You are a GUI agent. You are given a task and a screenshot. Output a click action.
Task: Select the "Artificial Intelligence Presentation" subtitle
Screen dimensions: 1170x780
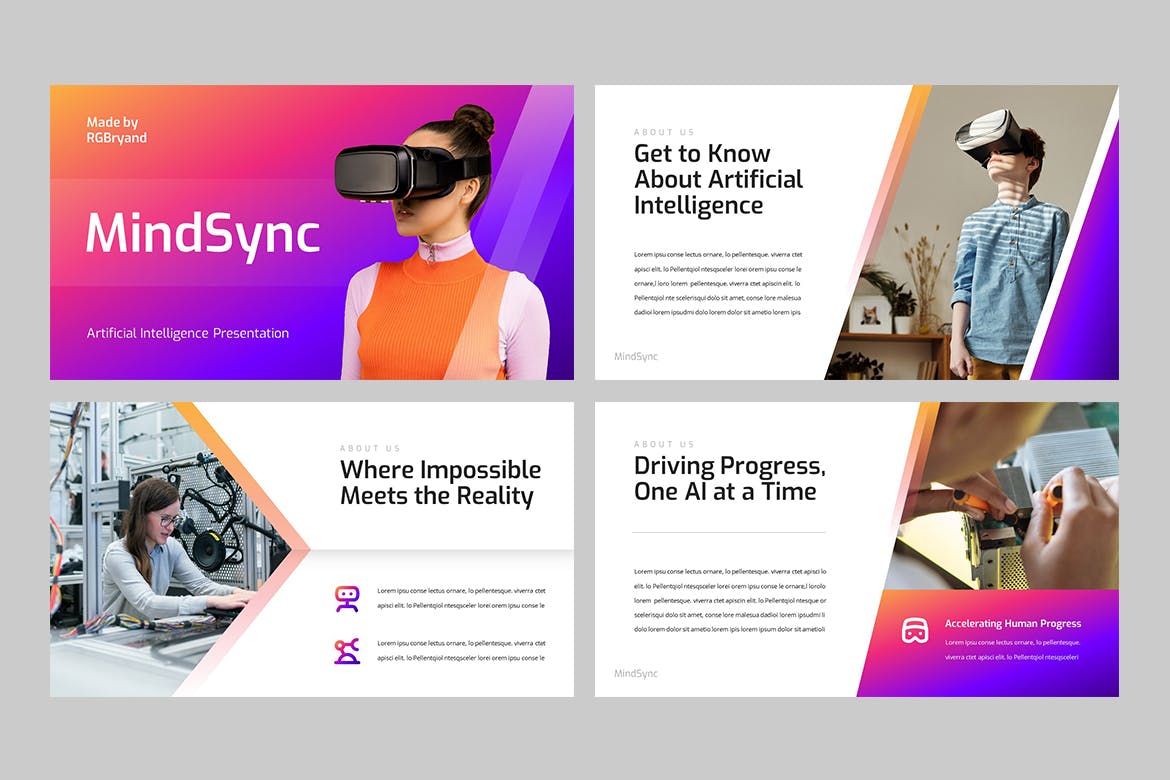188,333
